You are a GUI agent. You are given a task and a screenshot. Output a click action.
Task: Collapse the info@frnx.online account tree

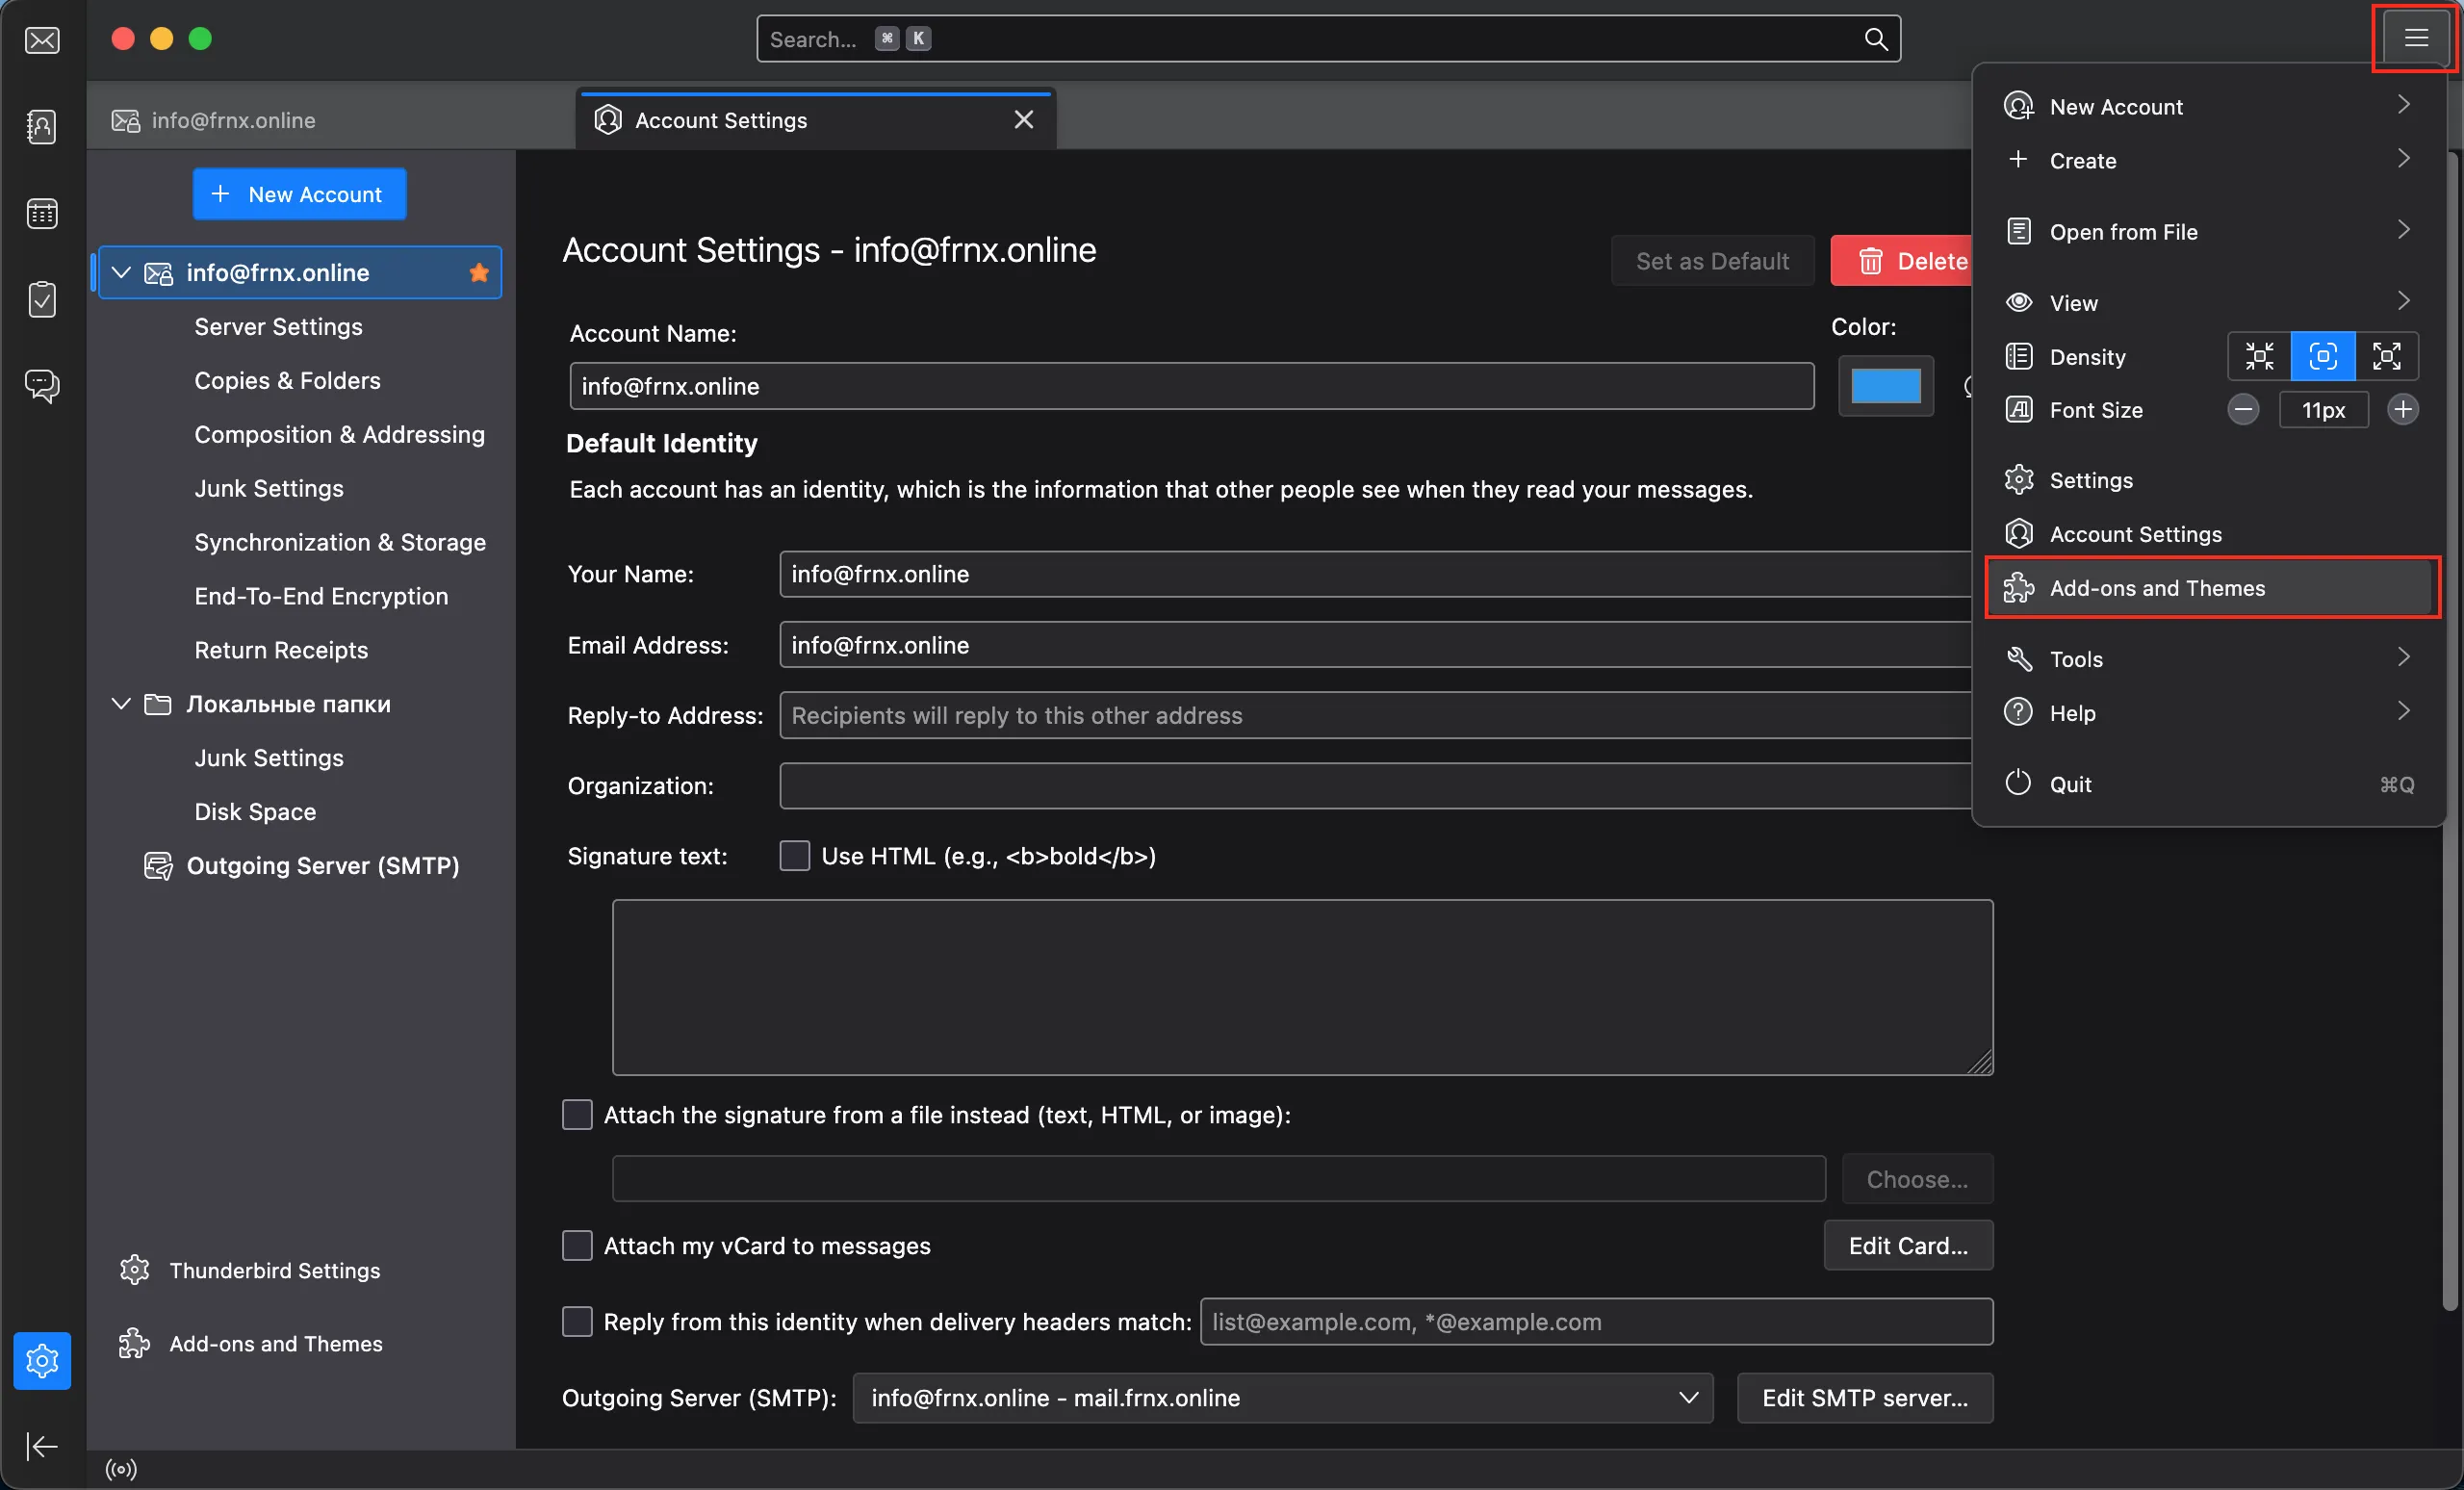121,272
